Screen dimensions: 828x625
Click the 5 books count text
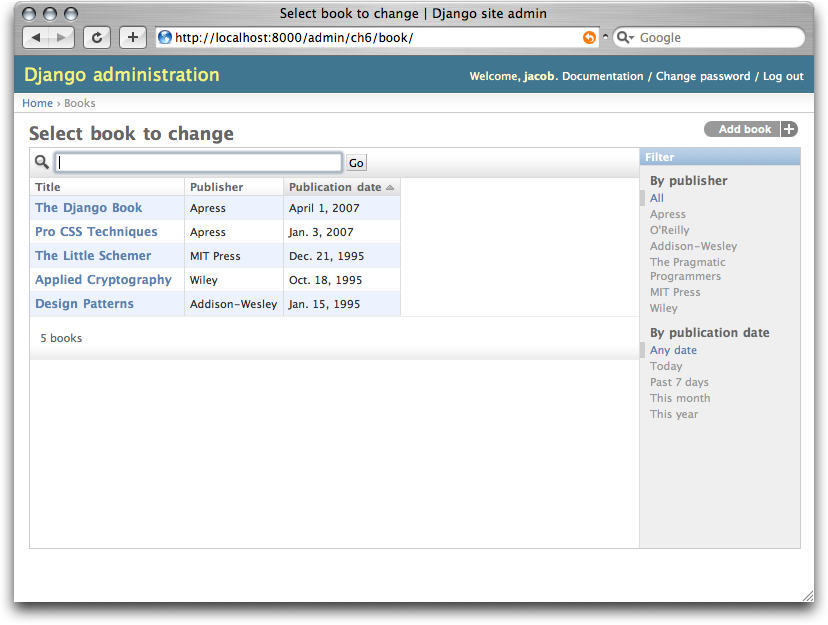[x=61, y=338]
